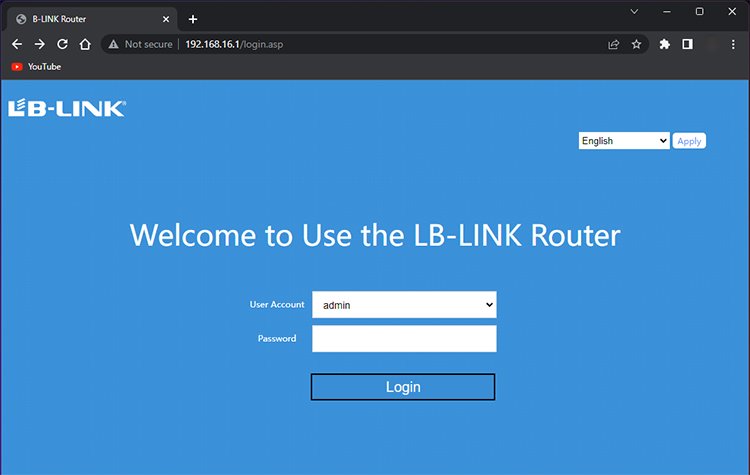Click the LB-LINK logo
The image size is (750, 475).
pos(67,108)
